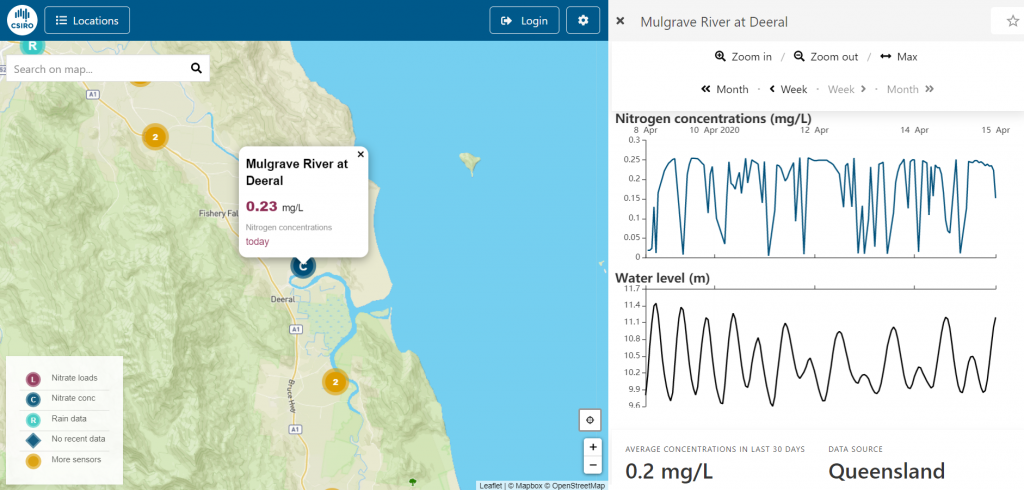The width and height of the screenshot is (1024, 490).
Task: Click chart Zoom in control
Action: click(x=743, y=57)
